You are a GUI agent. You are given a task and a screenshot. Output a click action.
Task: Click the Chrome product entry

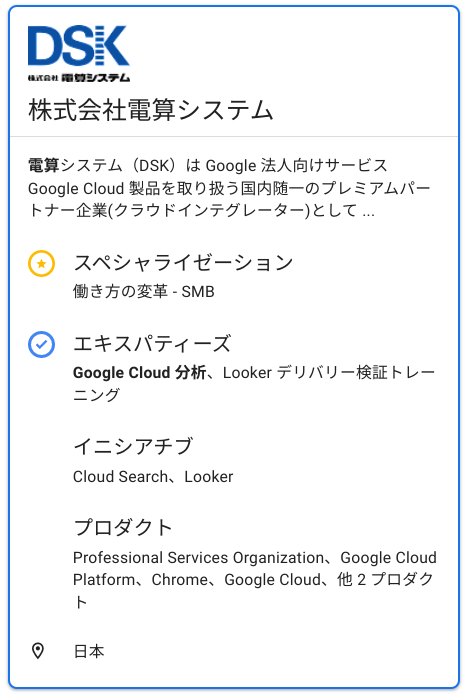click(x=180, y=579)
